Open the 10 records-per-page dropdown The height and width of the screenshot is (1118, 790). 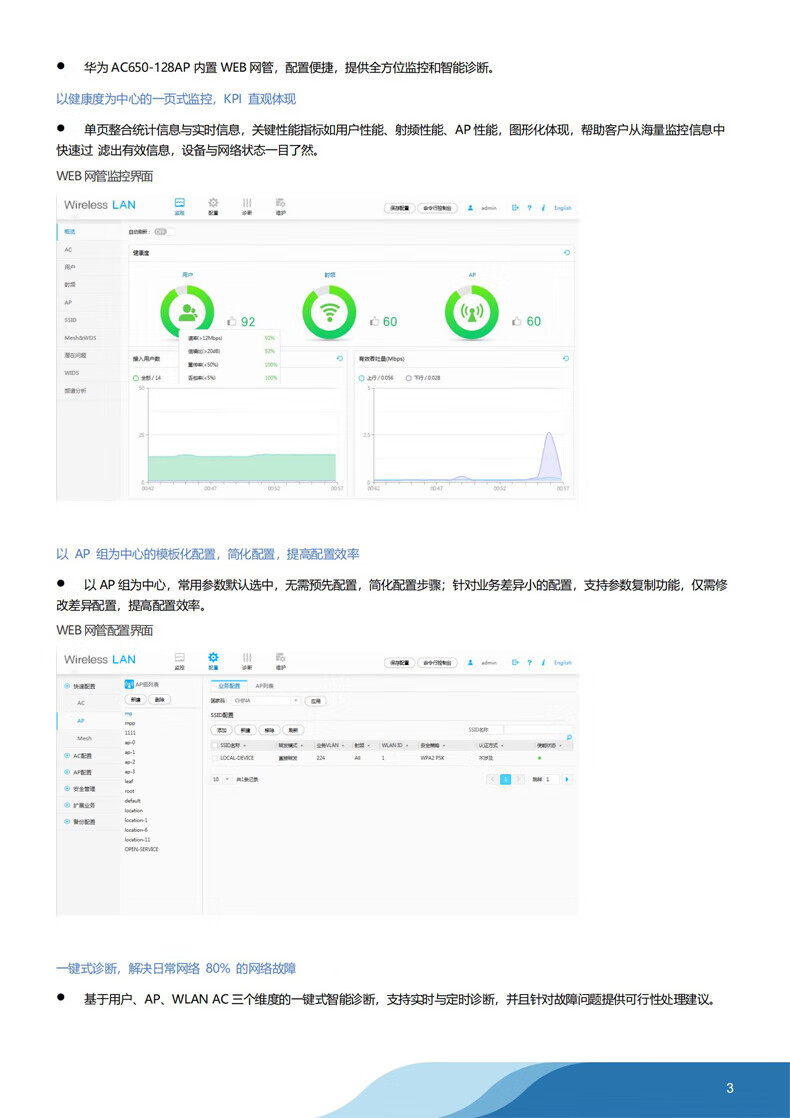pyautogui.click(x=220, y=778)
